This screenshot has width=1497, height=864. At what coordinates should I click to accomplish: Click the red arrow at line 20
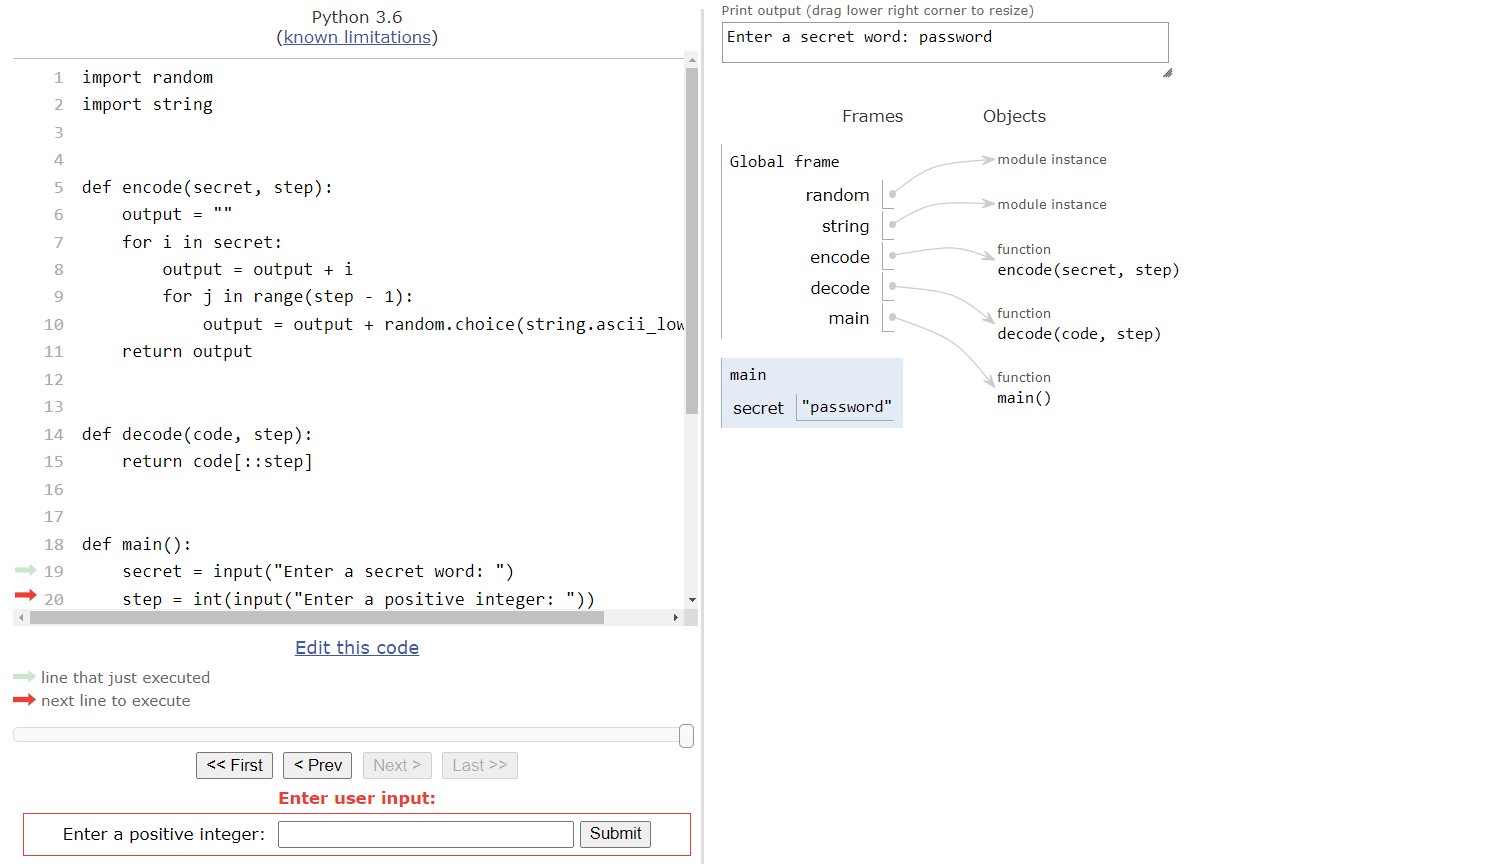(25, 595)
